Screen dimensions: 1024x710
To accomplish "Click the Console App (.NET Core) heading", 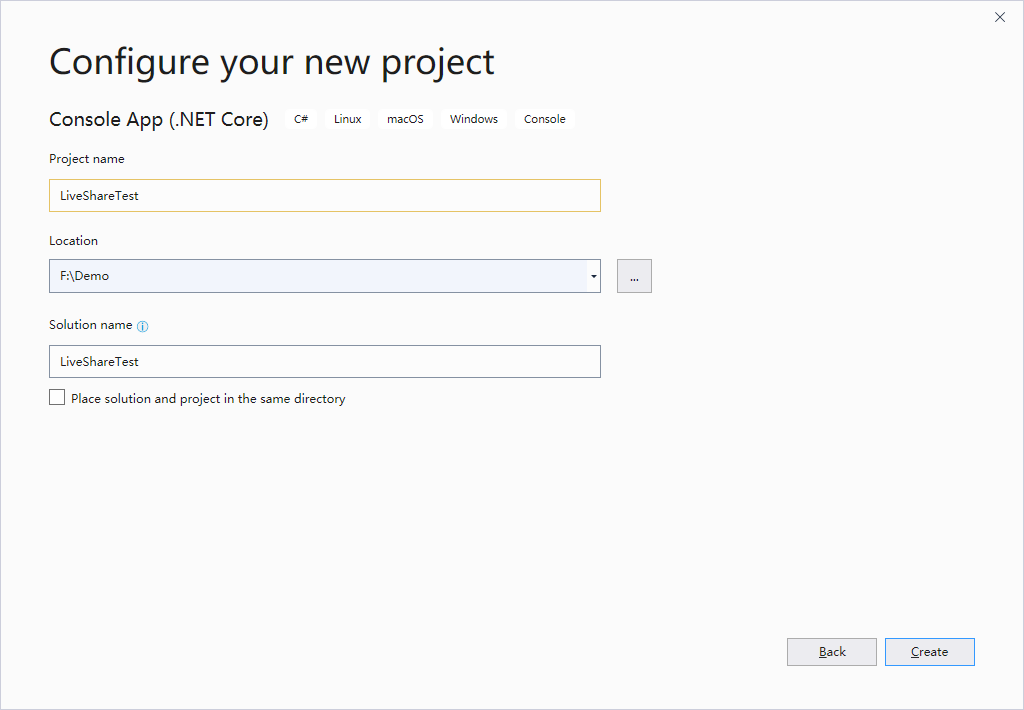I will click(x=159, y=120).
